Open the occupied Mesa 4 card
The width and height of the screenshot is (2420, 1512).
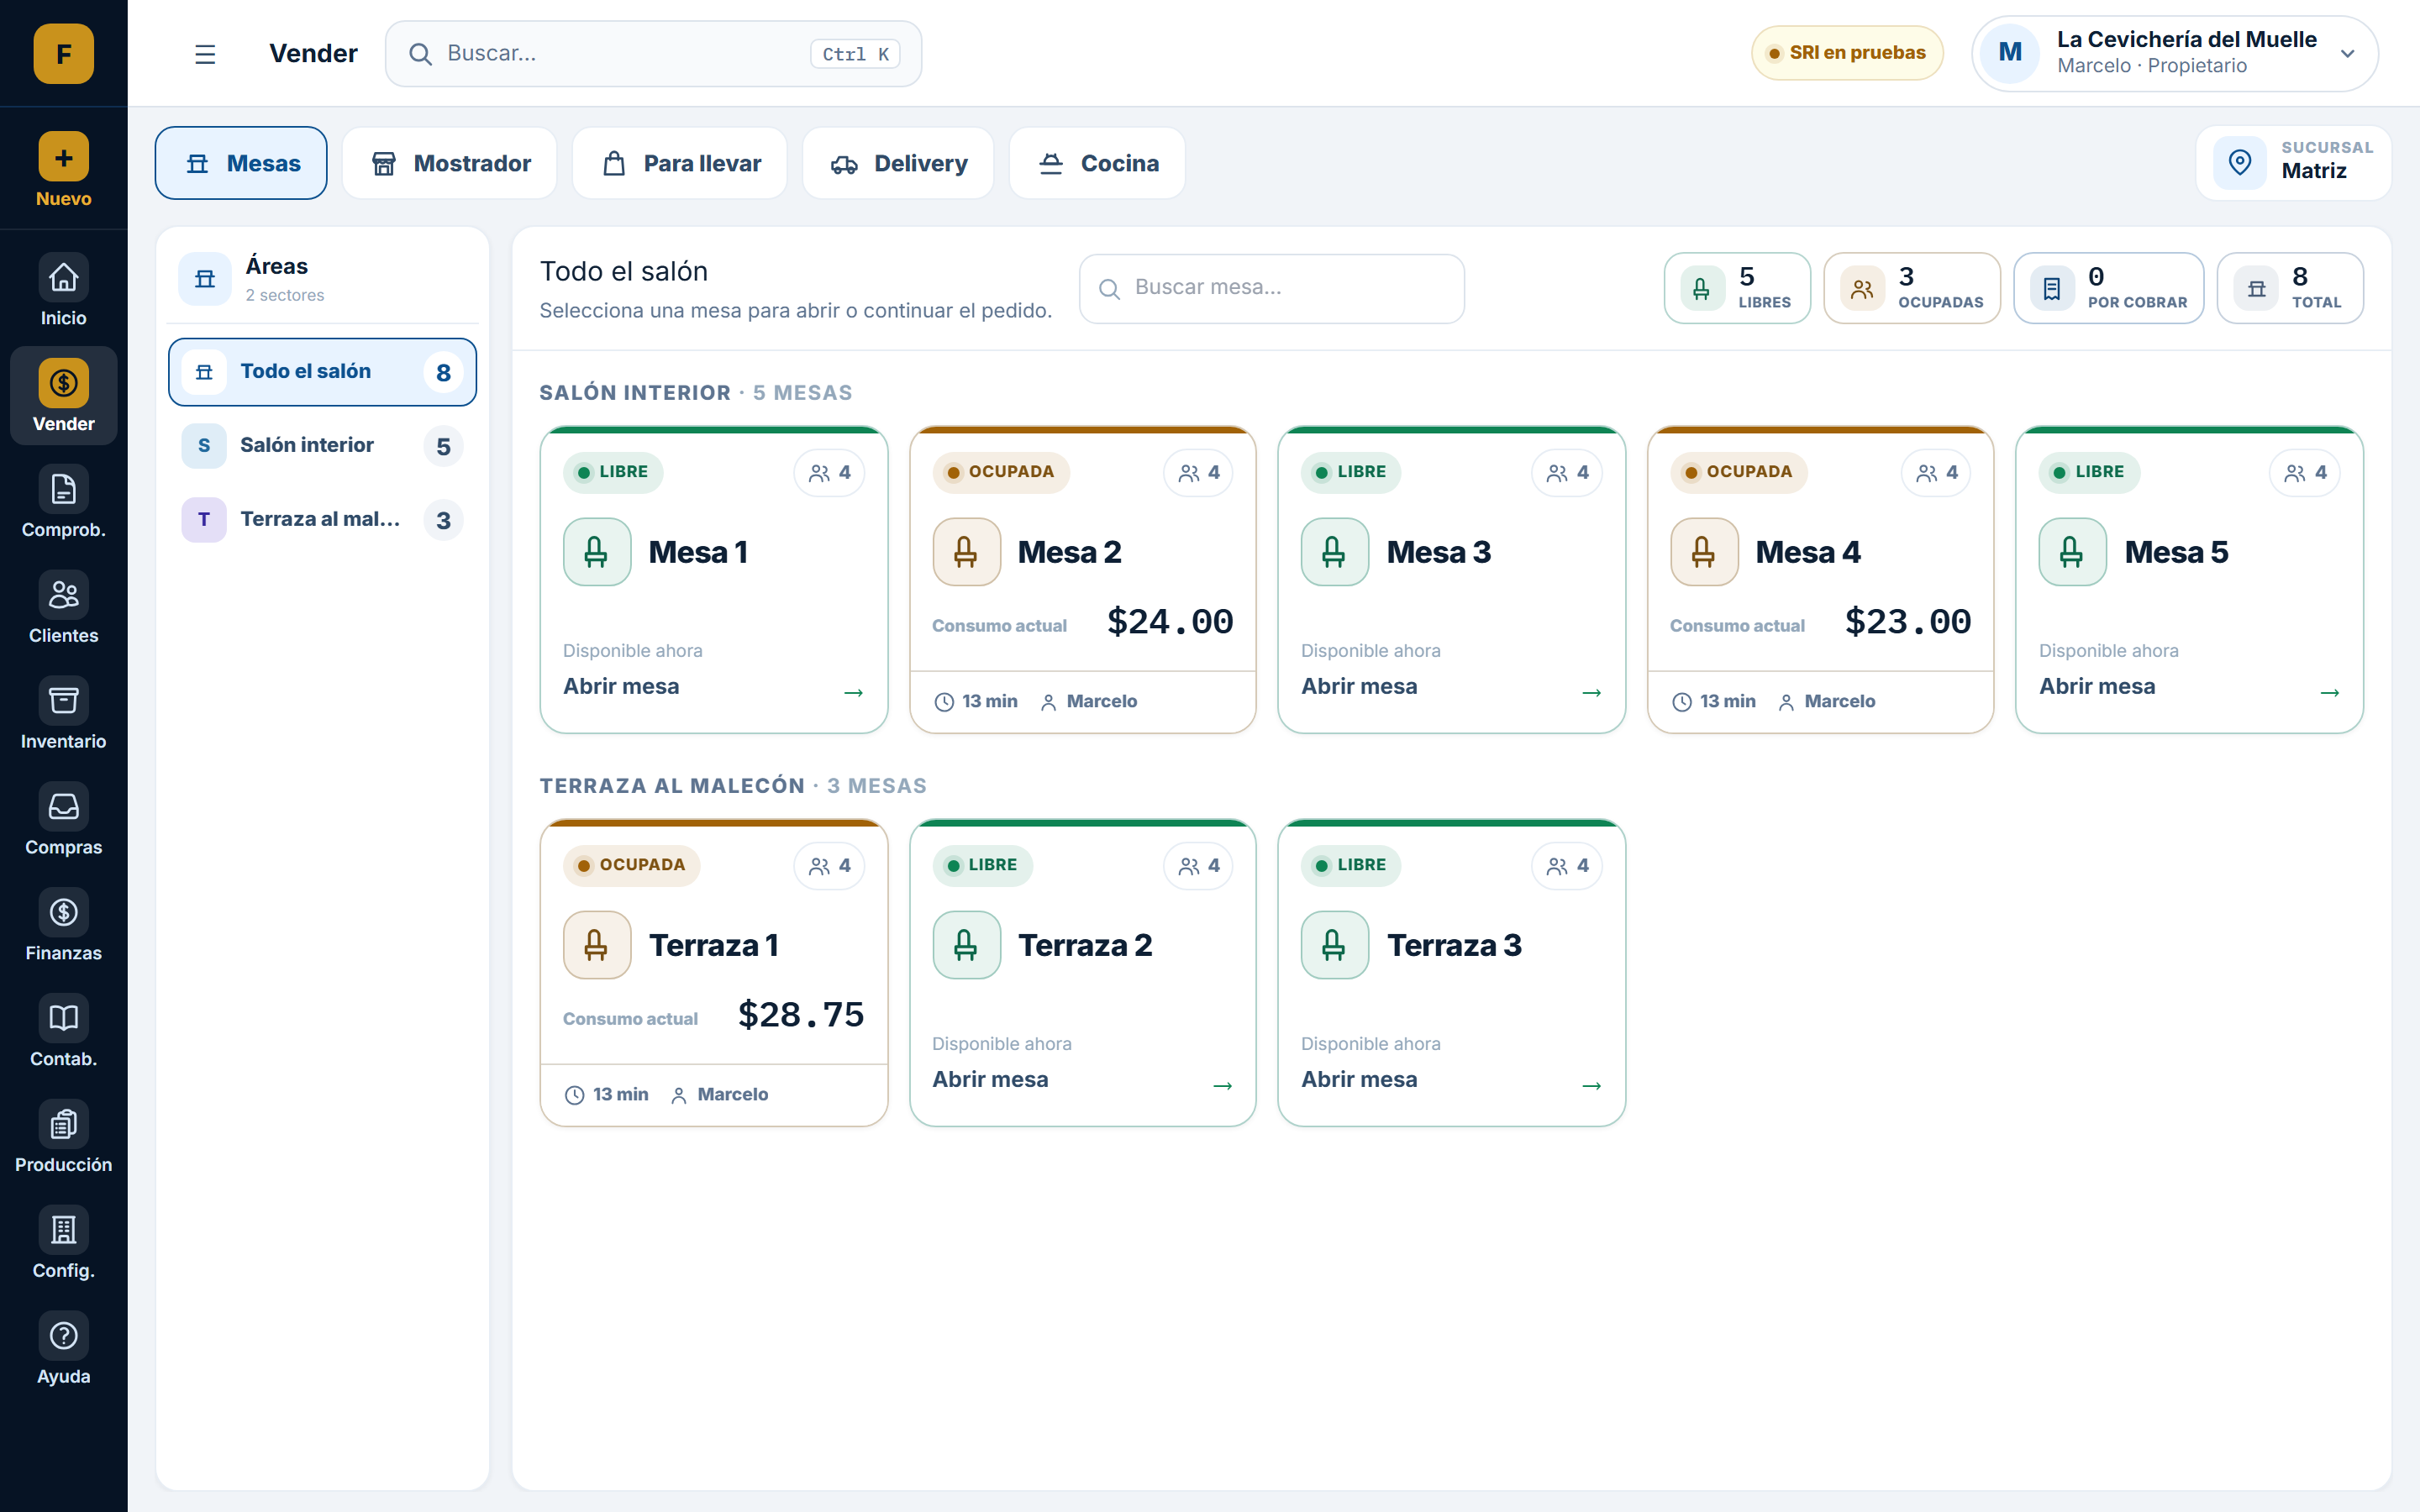[1820, 580]
